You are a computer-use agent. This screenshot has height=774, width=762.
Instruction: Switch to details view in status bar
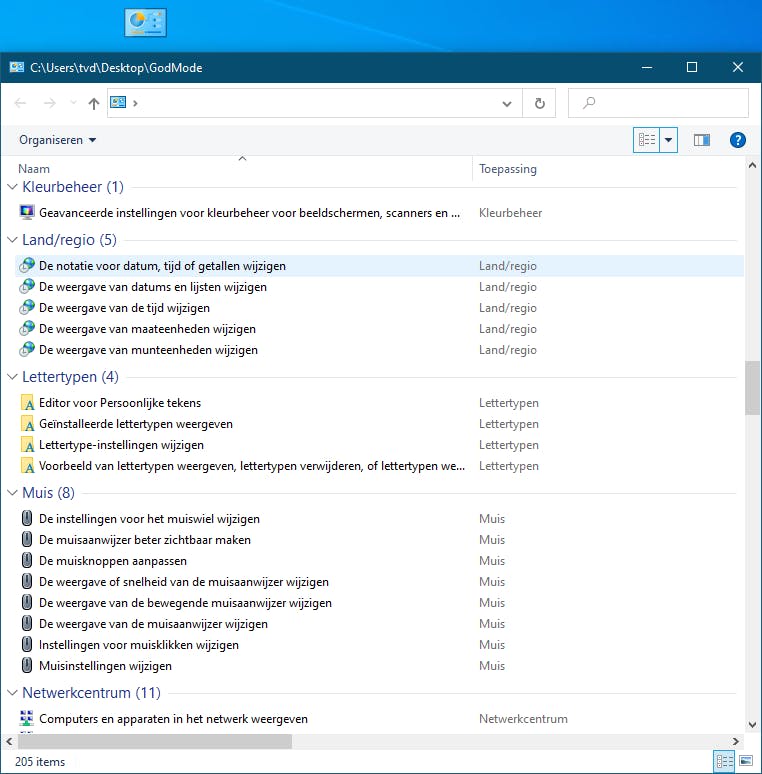coord(724,761)
